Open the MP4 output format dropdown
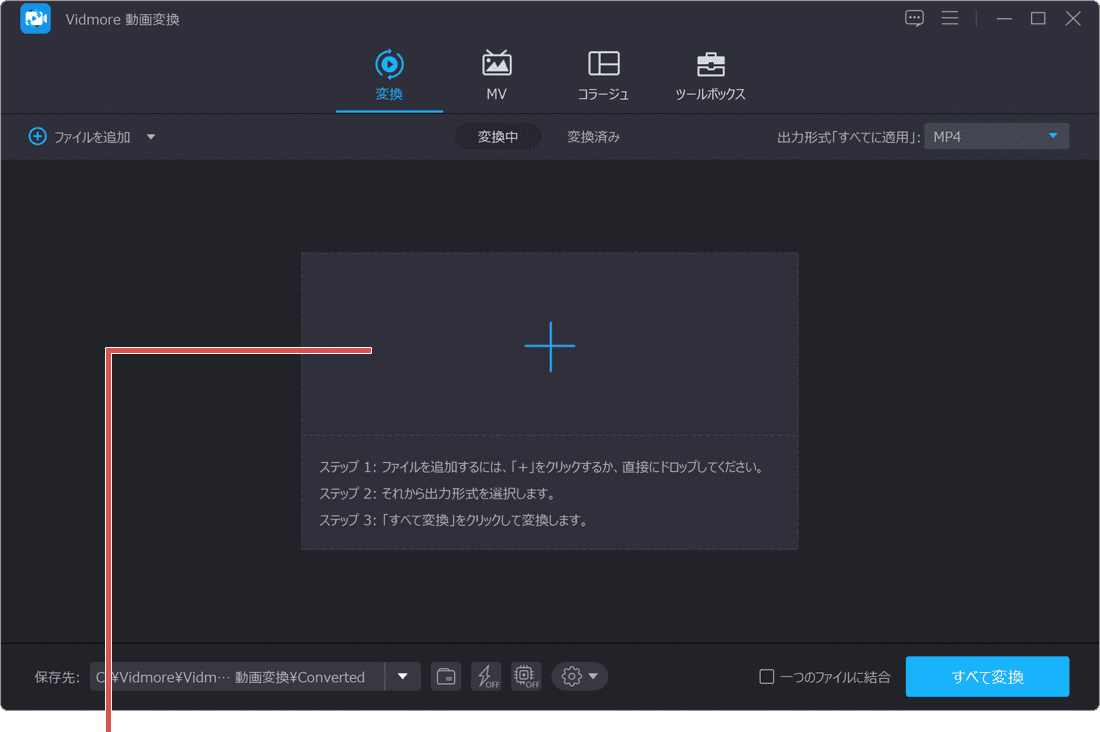This screenshot has width=1100, height=732. pyautogui.click(x=996, y=136)
